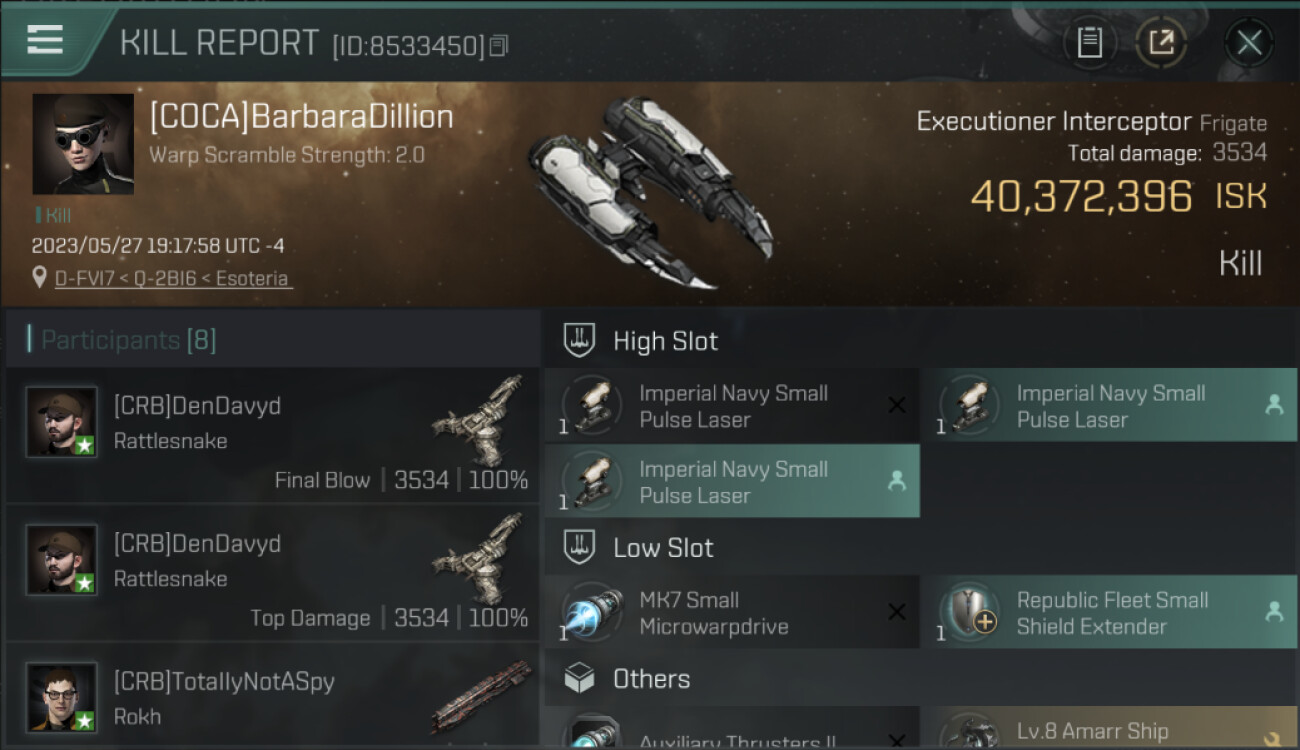
Task: Open the D-FVI7 < Q-2BI6 < Esoteria location link
Action: tap(173, 279)
